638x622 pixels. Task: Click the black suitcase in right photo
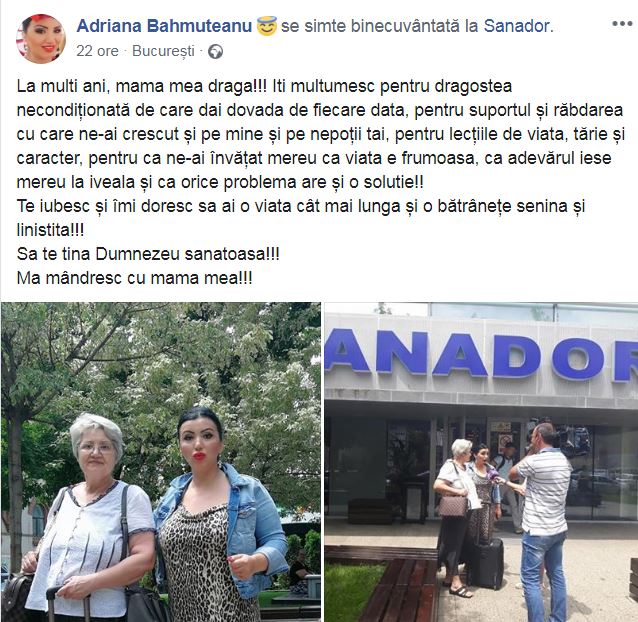point(487,563)
